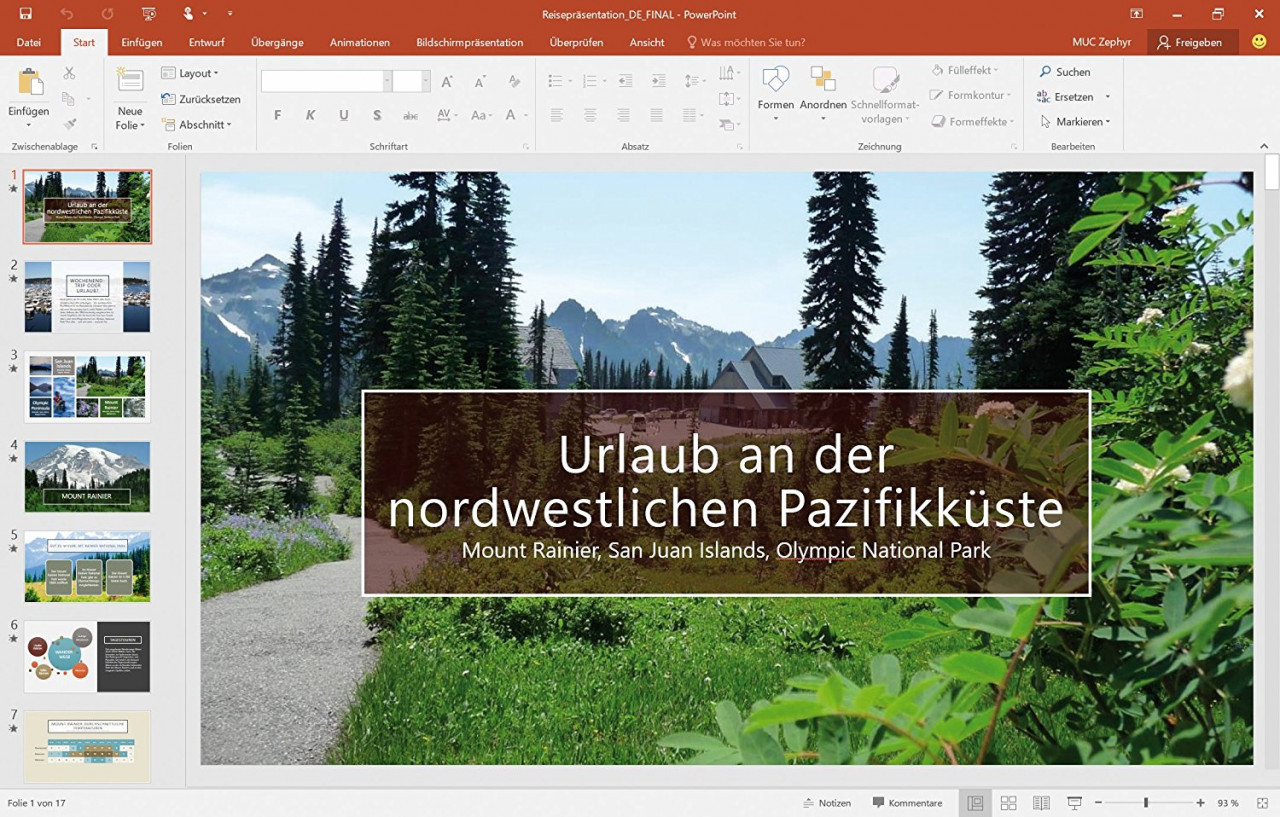
Task: Toggle the Notizen notes pane
Action: 827,803
